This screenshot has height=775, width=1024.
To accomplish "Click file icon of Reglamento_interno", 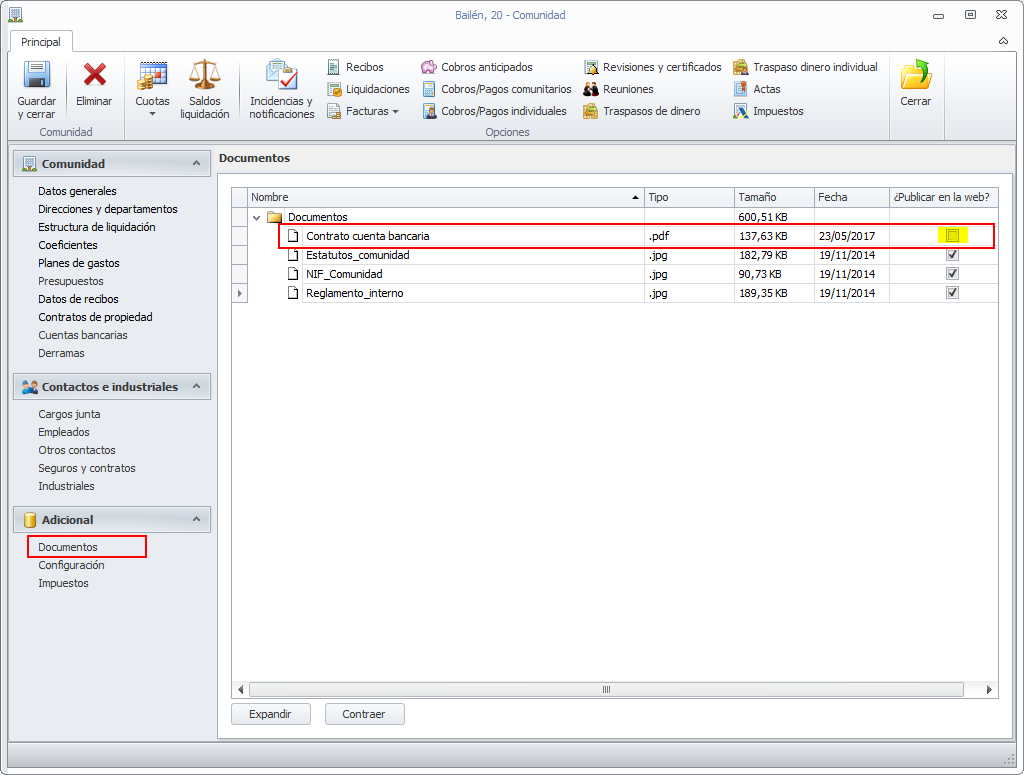I will click(x=293, y=293).
